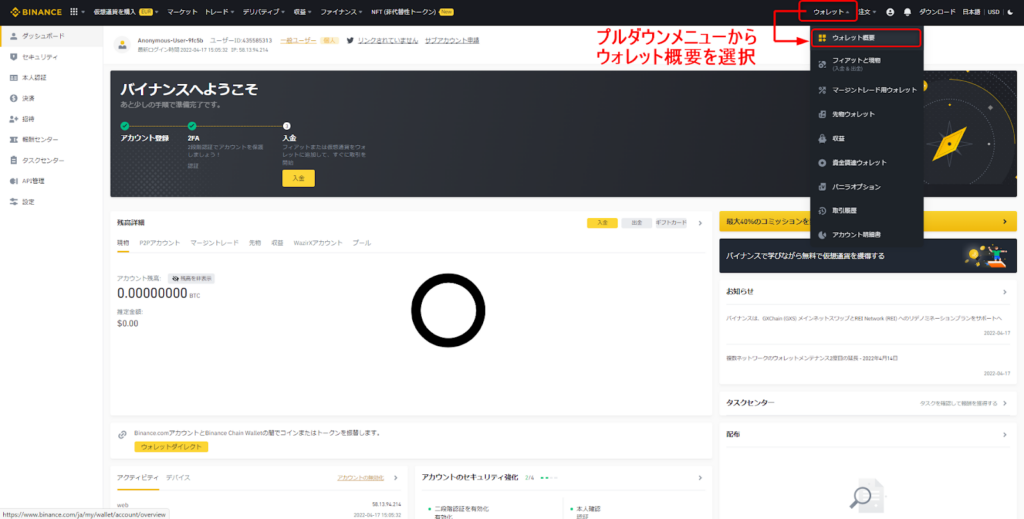Image resolution: width=1024 pixels, height=519 pixels.
Task: Expand the ファイナンス menu dropdown
Action: click(x=342, y=12)
